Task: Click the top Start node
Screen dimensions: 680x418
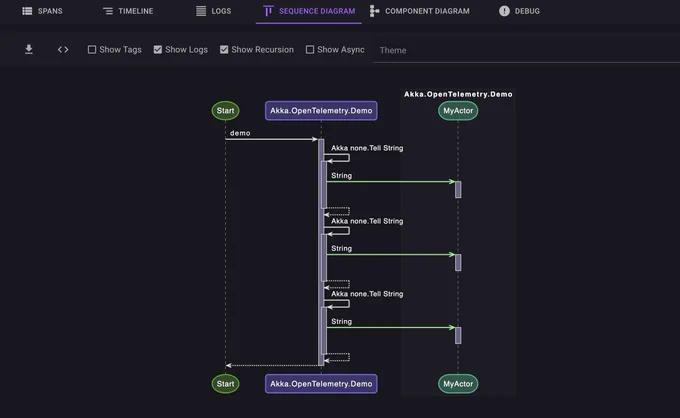Action: 225,111
